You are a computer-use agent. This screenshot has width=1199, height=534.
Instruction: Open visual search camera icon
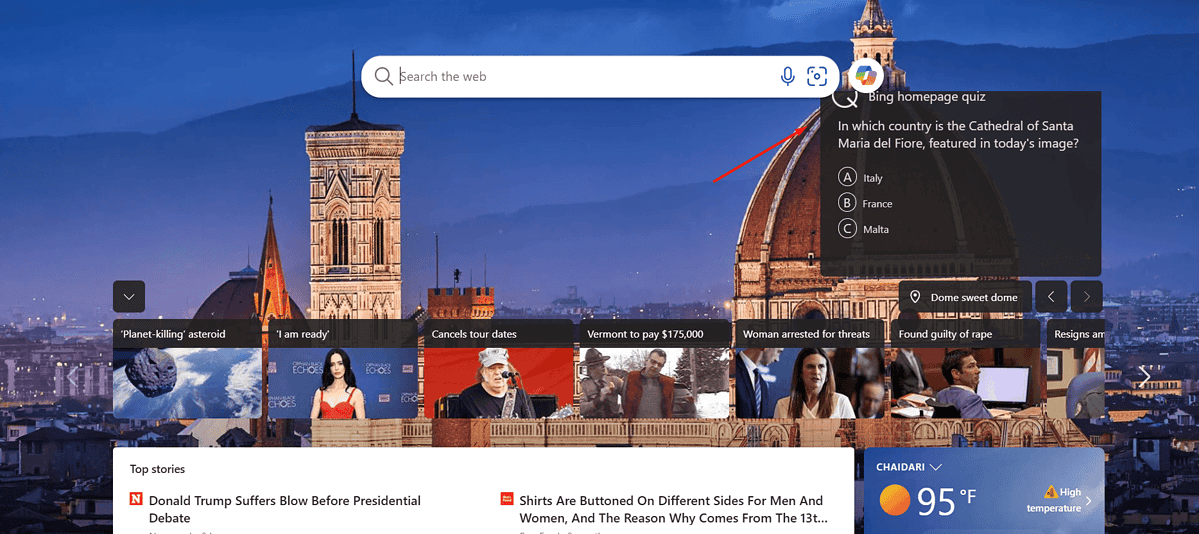tap(817, 77)
